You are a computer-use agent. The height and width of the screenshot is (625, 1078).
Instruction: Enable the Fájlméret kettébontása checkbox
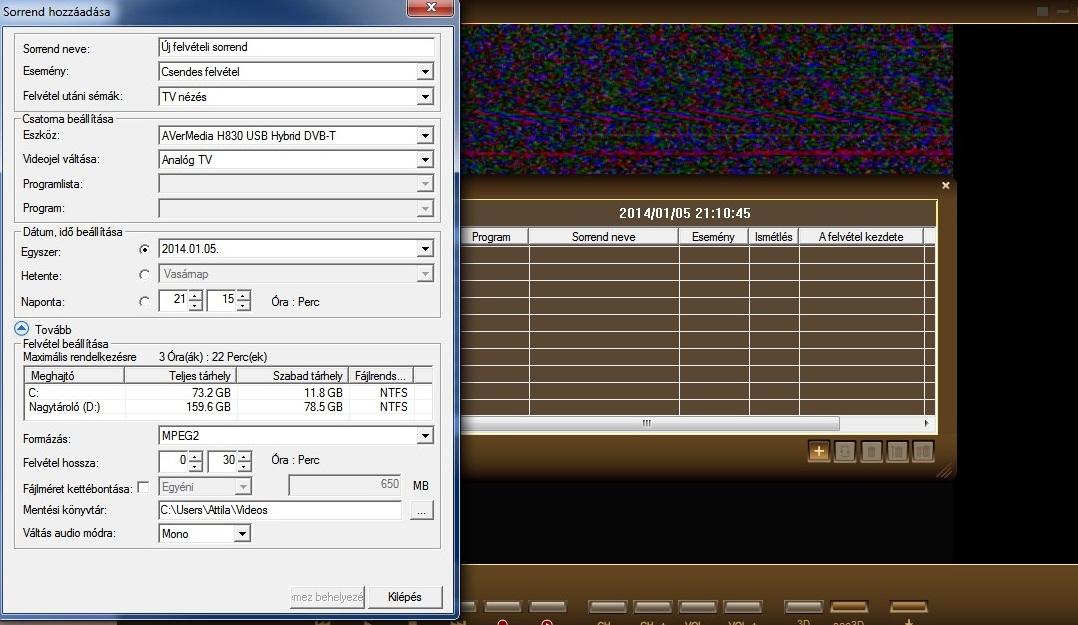tap(143, 487)
